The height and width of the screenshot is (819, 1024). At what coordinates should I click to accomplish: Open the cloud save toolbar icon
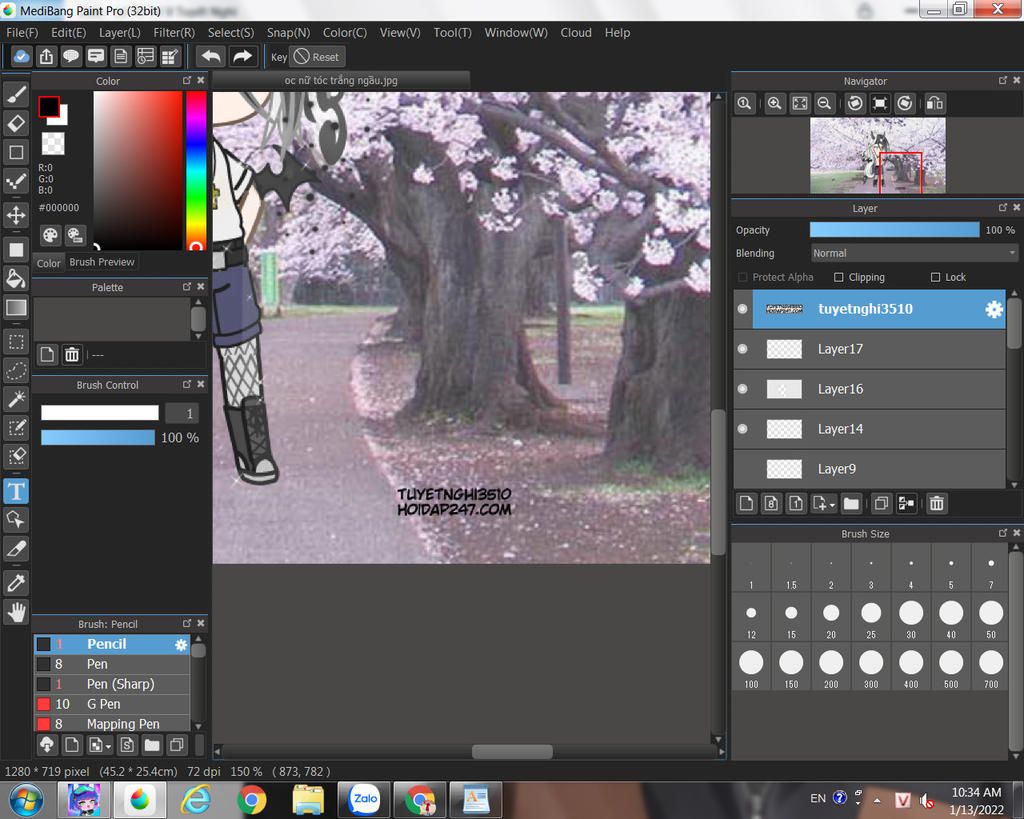[x=21, y=57]
